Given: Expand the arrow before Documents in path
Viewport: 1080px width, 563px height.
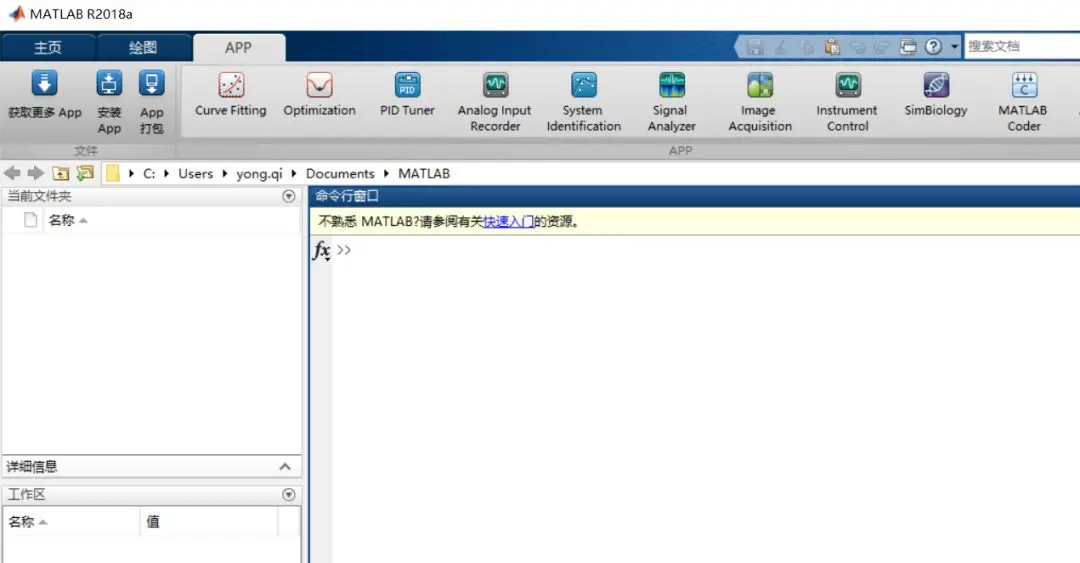Looking at the screenshot, I should 293,174.
